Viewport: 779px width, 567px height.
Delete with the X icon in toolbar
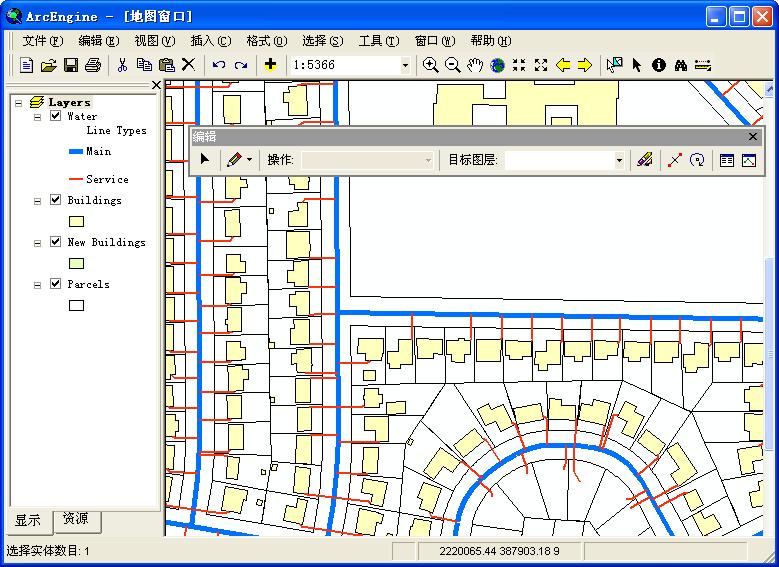pyautogui.click(x=188, y=65)
